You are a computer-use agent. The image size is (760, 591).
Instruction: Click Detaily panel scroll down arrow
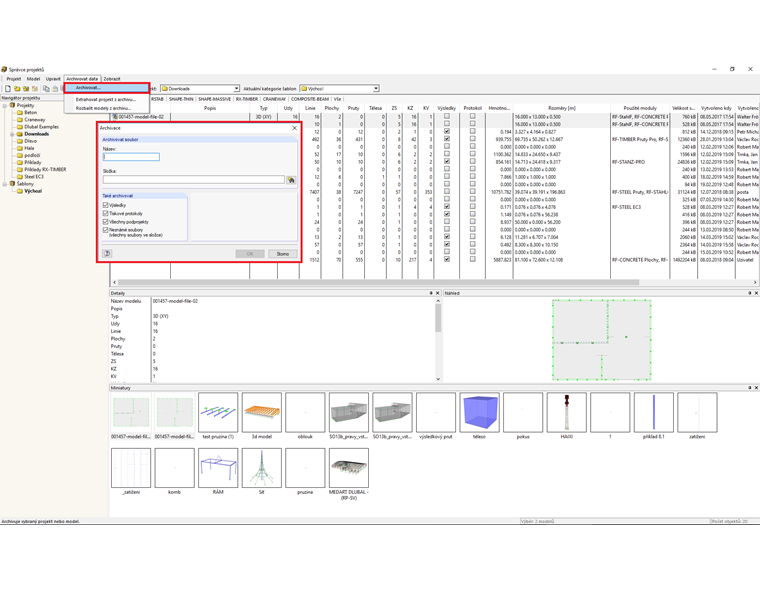coord(438,379)
